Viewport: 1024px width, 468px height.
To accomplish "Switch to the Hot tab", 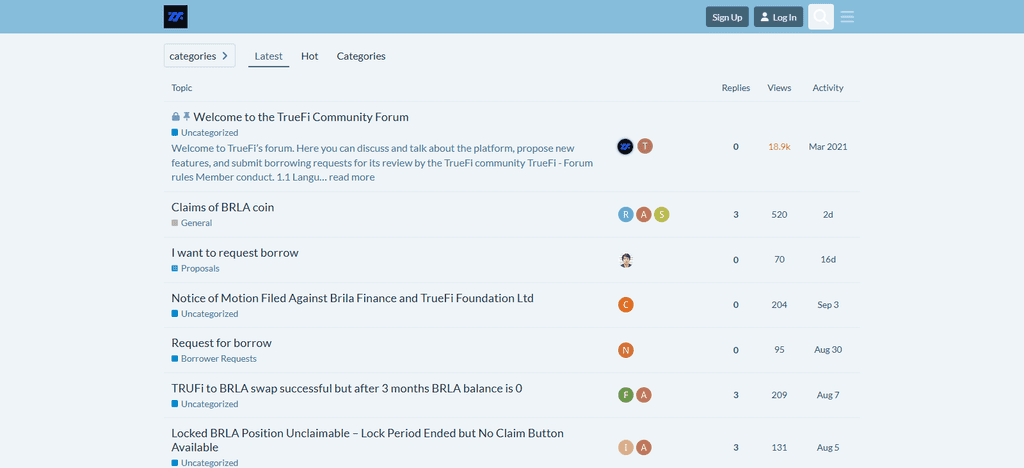I will [x=310, y=56].
